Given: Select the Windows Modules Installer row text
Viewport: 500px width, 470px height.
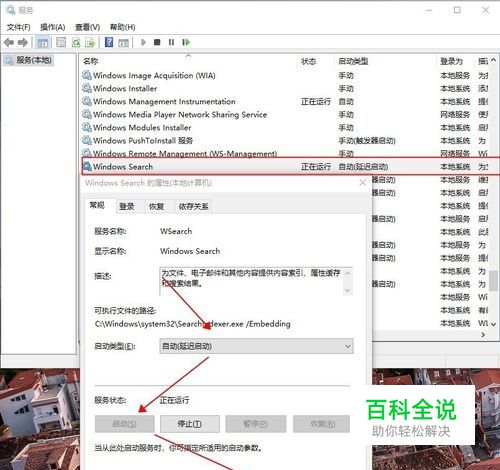Looking at the screenshot, I should click(x=142, y=127).
